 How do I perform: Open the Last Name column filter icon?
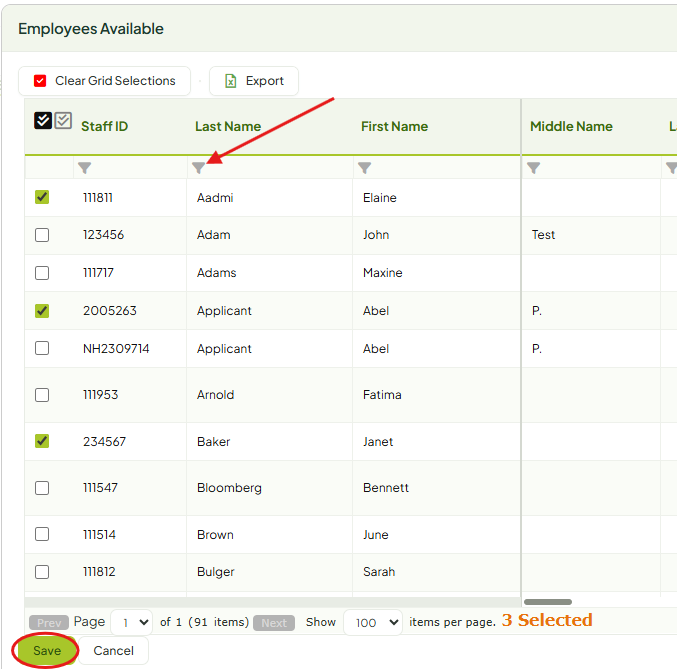click(198, 168)
